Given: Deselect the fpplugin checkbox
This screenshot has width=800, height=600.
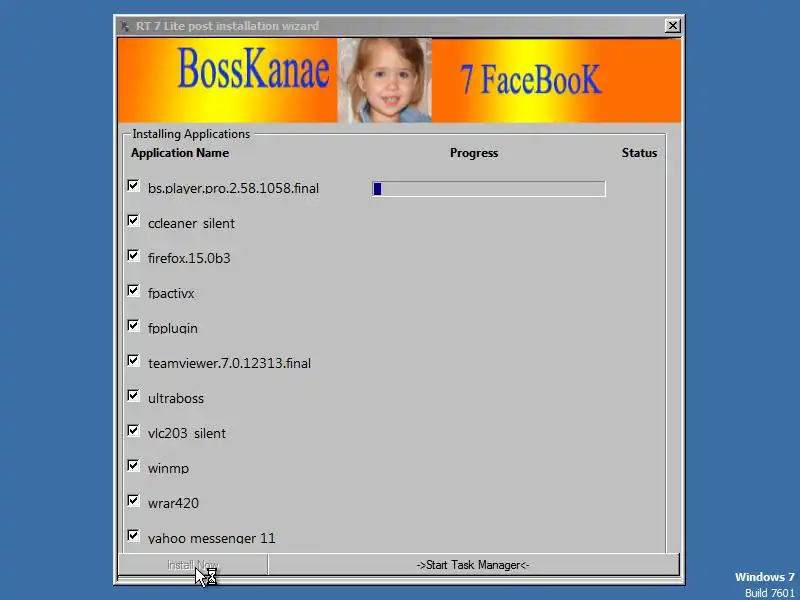Looking at the screenshot, I should click(133, 326).
